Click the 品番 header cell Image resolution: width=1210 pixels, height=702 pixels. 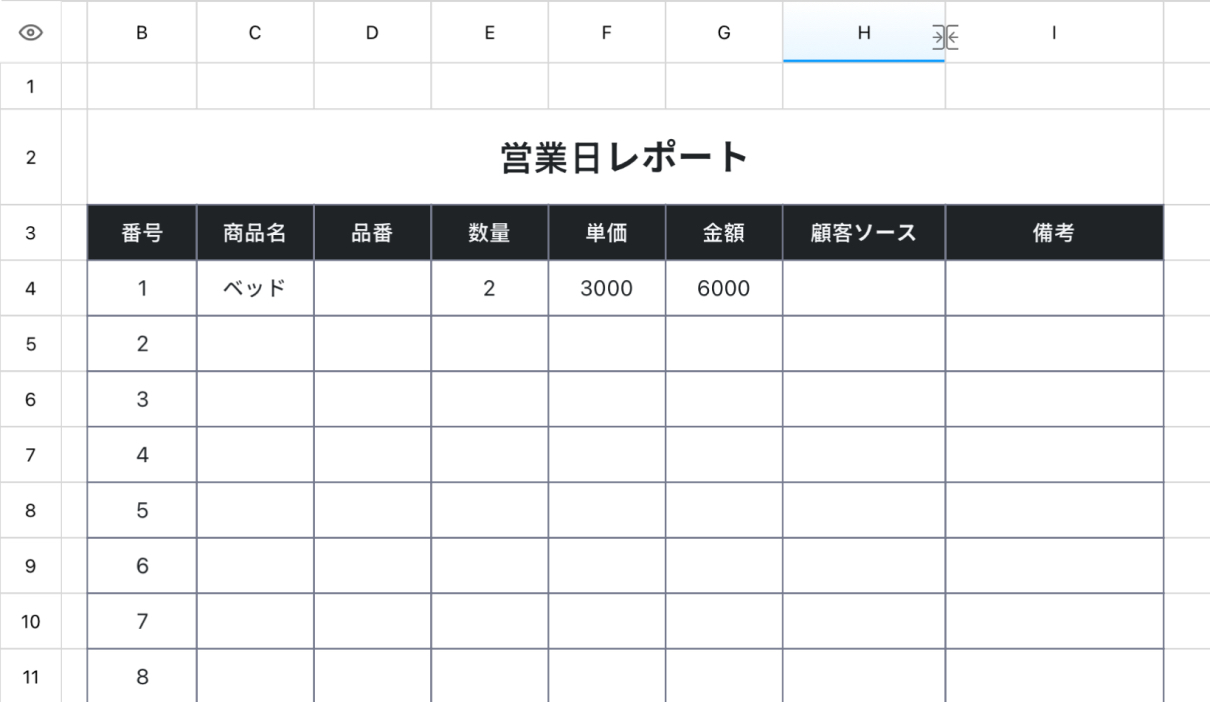pos(372,233)
